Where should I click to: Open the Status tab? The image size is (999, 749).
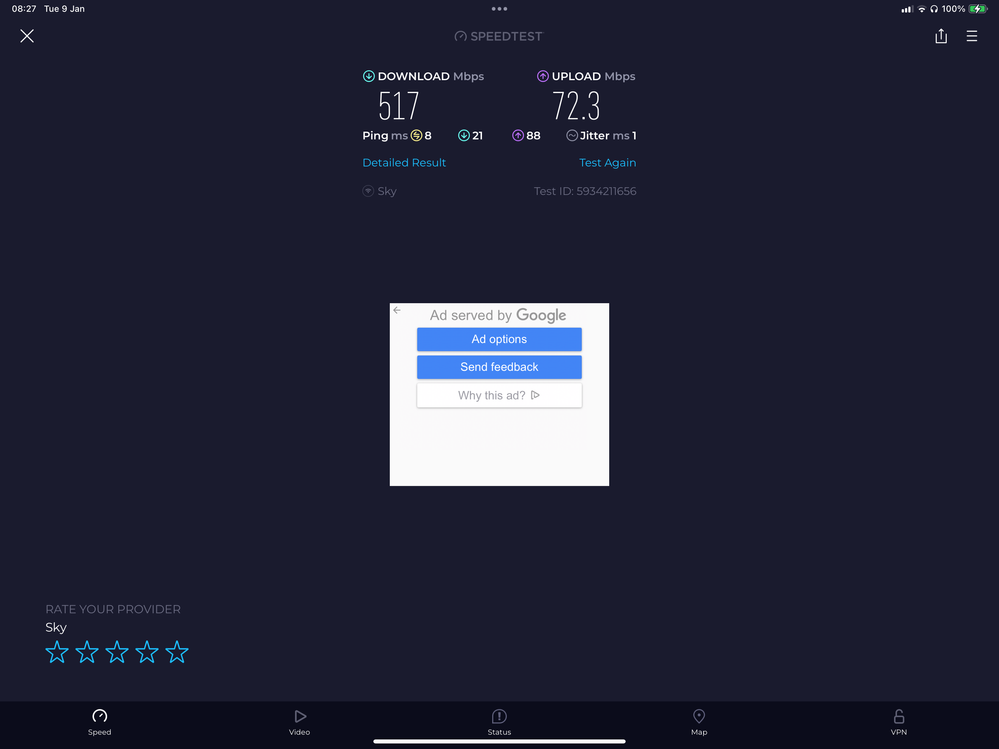point(499,722)
